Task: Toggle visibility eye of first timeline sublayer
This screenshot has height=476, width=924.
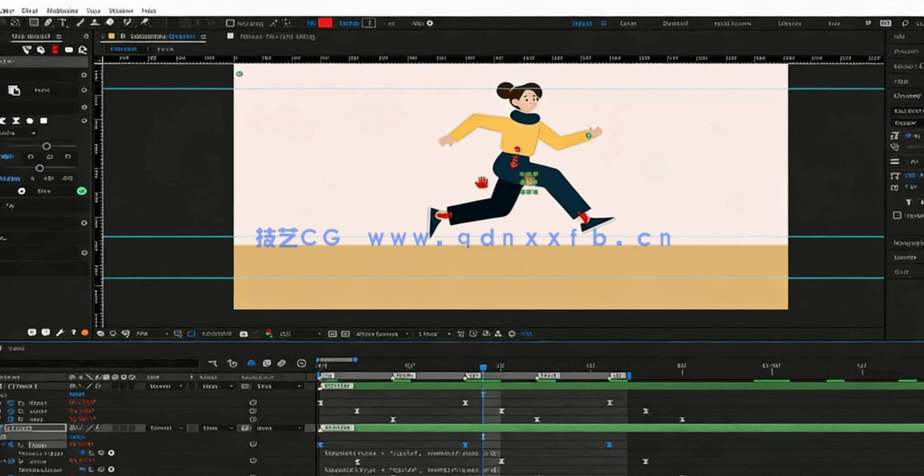Action: (11, 403)
